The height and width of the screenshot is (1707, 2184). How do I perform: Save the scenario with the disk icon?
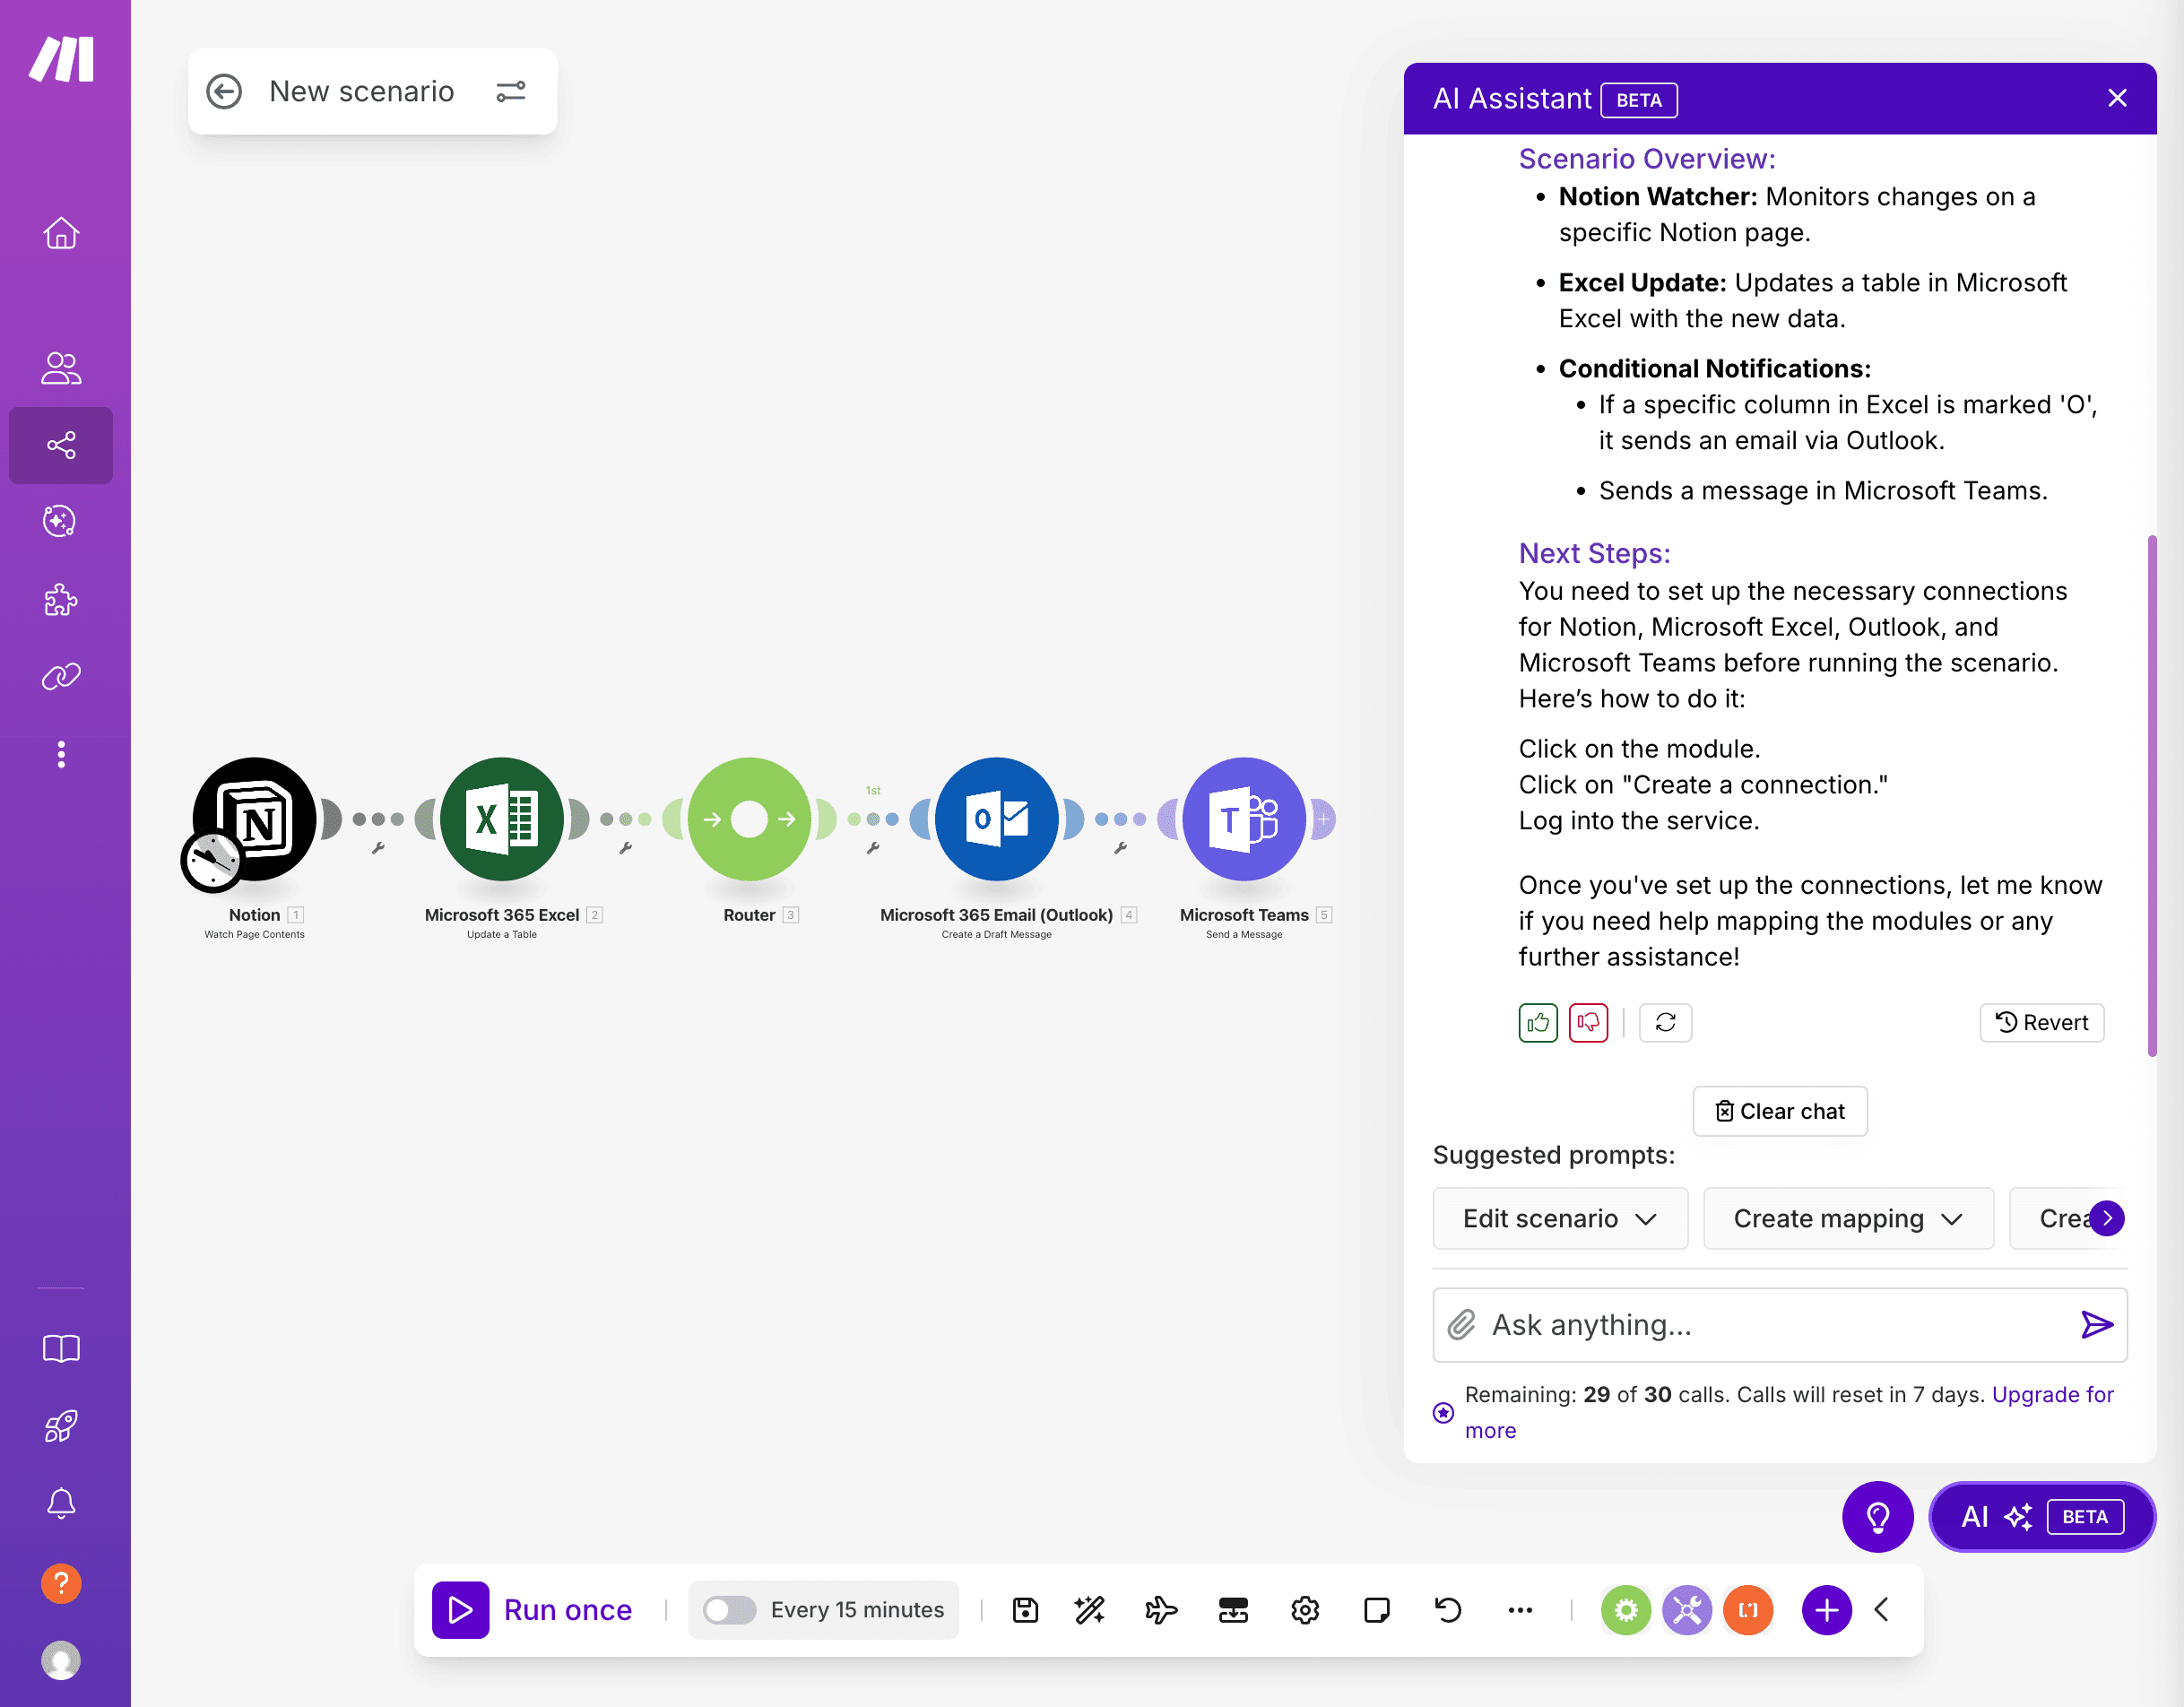tap(1025, 1609)
